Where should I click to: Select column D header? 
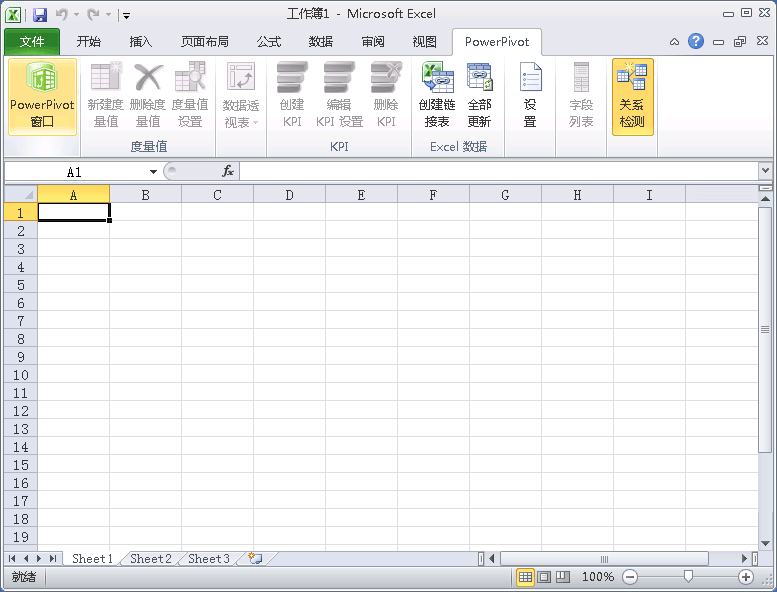point(289,195)
